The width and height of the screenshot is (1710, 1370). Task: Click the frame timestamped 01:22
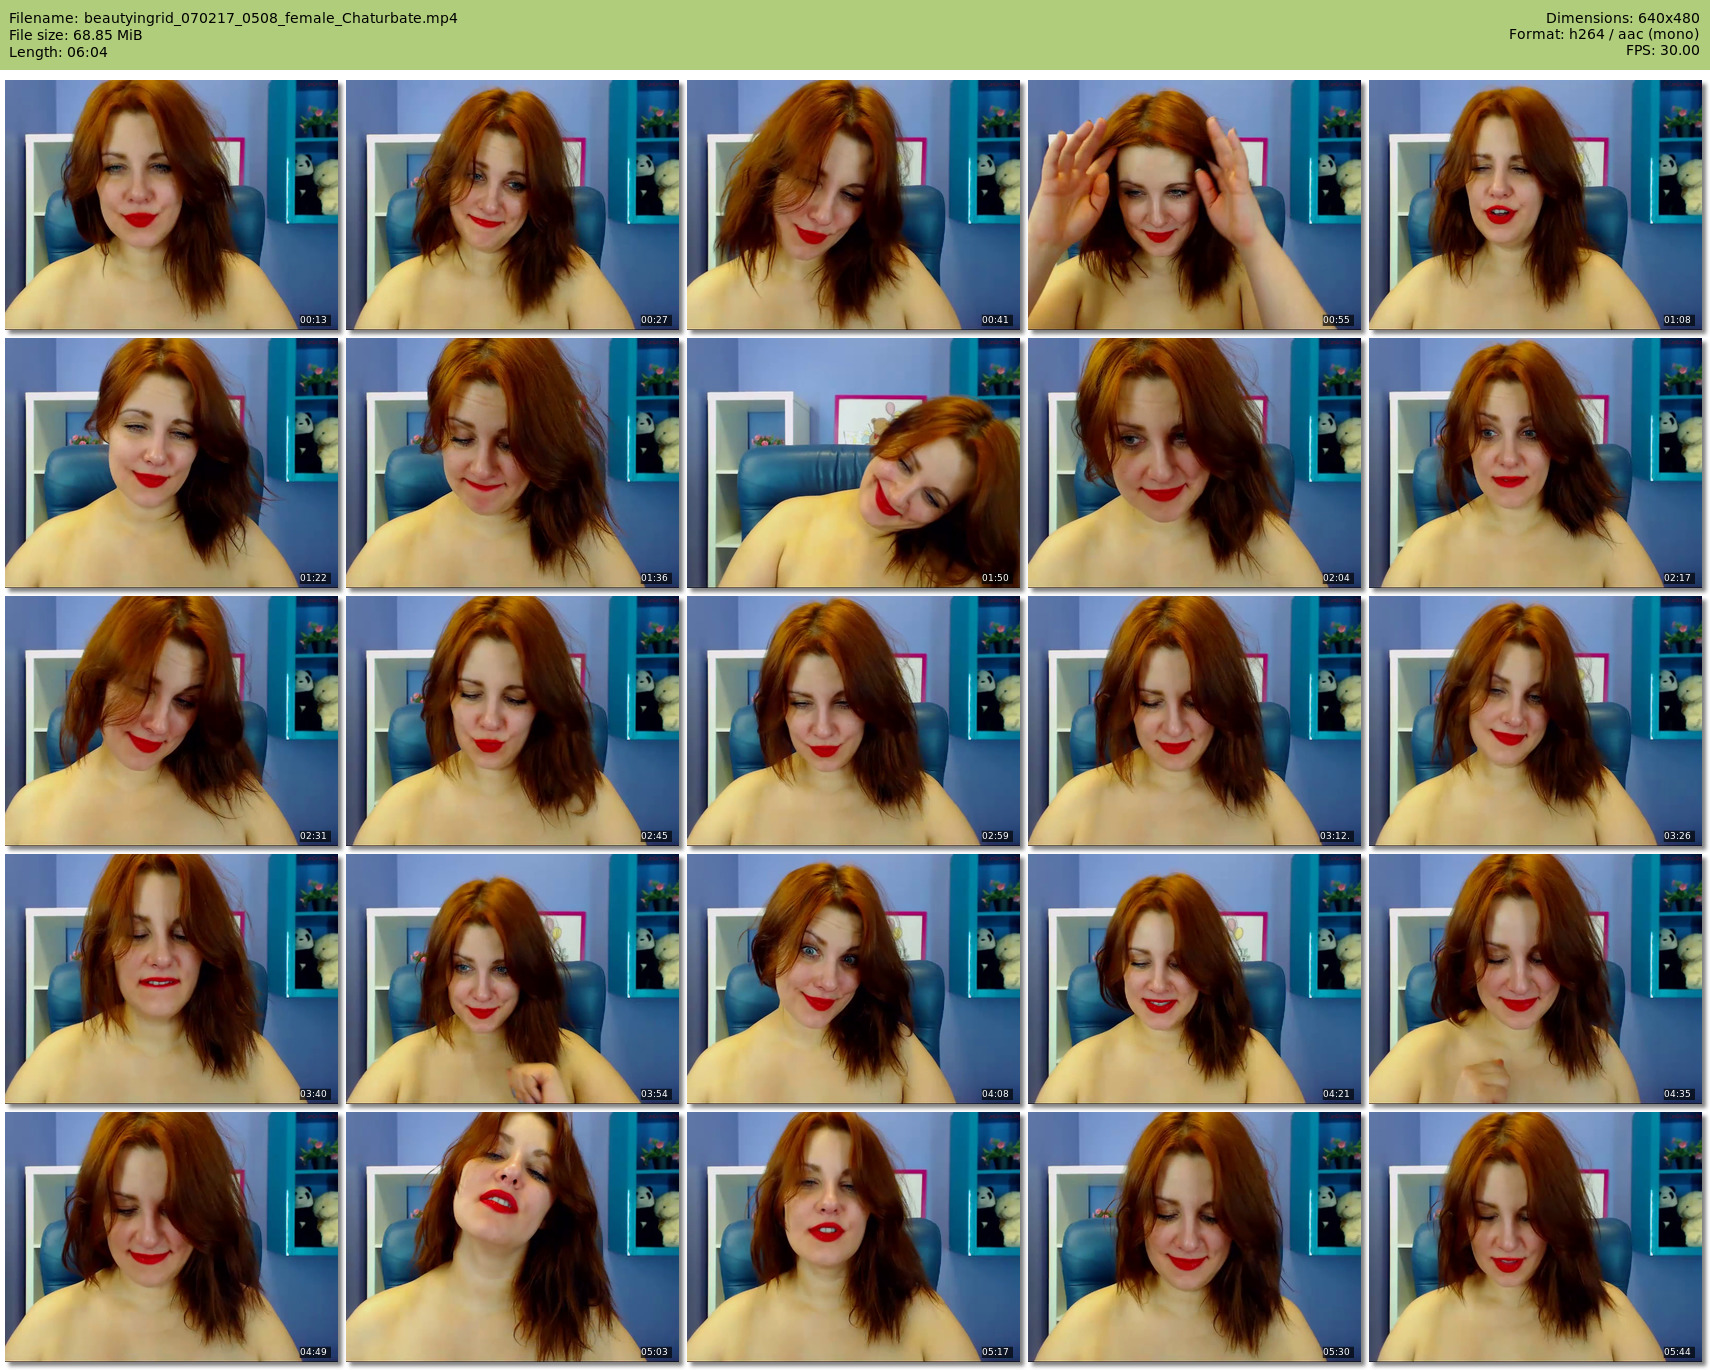tap(172, 463)
